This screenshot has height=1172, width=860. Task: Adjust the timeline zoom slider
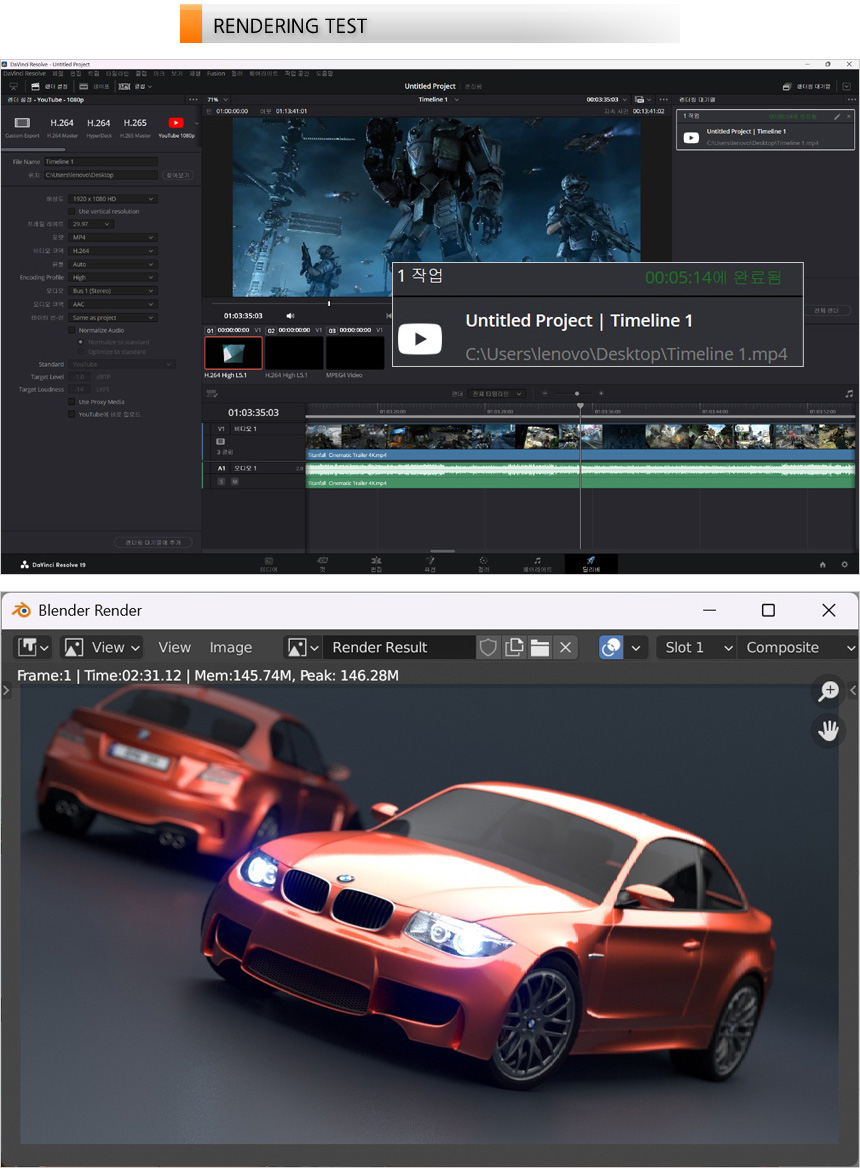point(576,393)
